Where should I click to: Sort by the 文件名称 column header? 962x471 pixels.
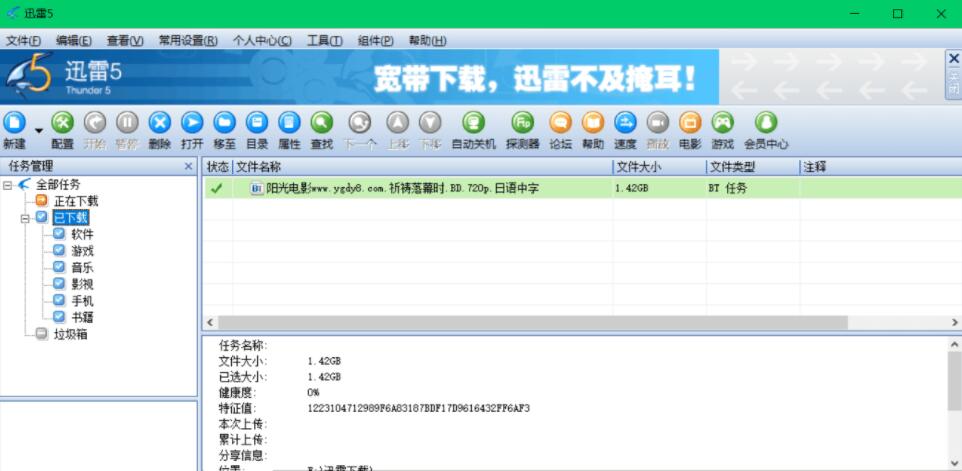point(422,167)
